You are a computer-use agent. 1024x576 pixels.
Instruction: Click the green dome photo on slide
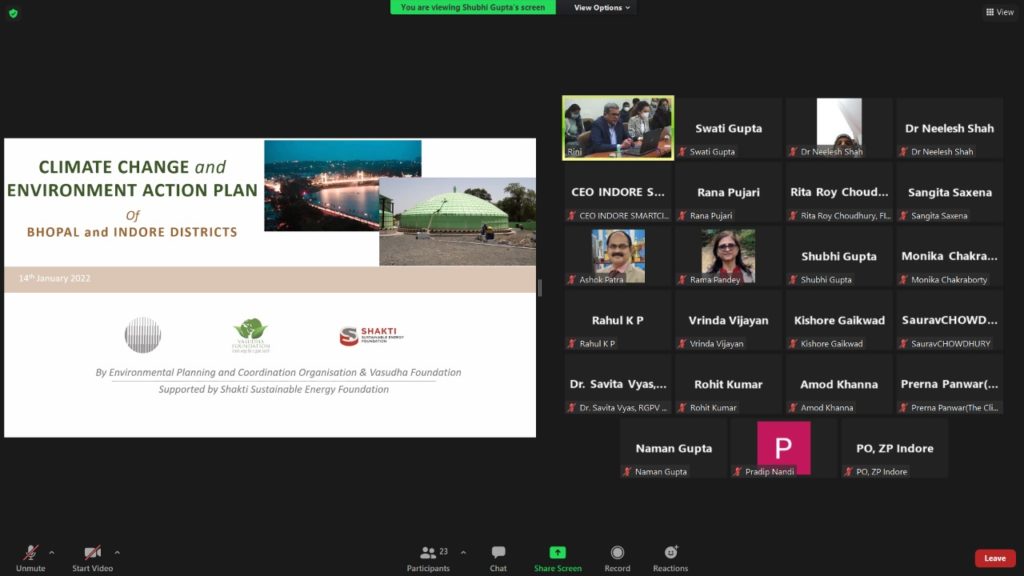457,221
